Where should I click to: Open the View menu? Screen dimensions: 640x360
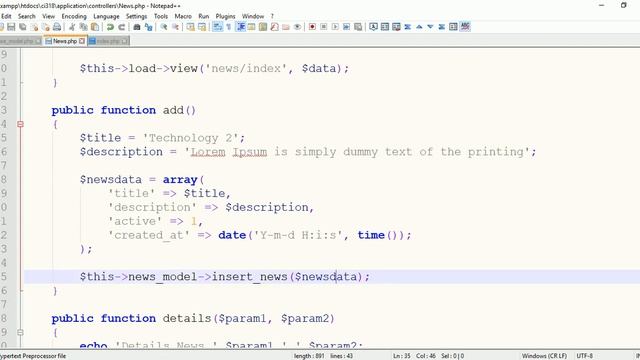tap(48, 16)
